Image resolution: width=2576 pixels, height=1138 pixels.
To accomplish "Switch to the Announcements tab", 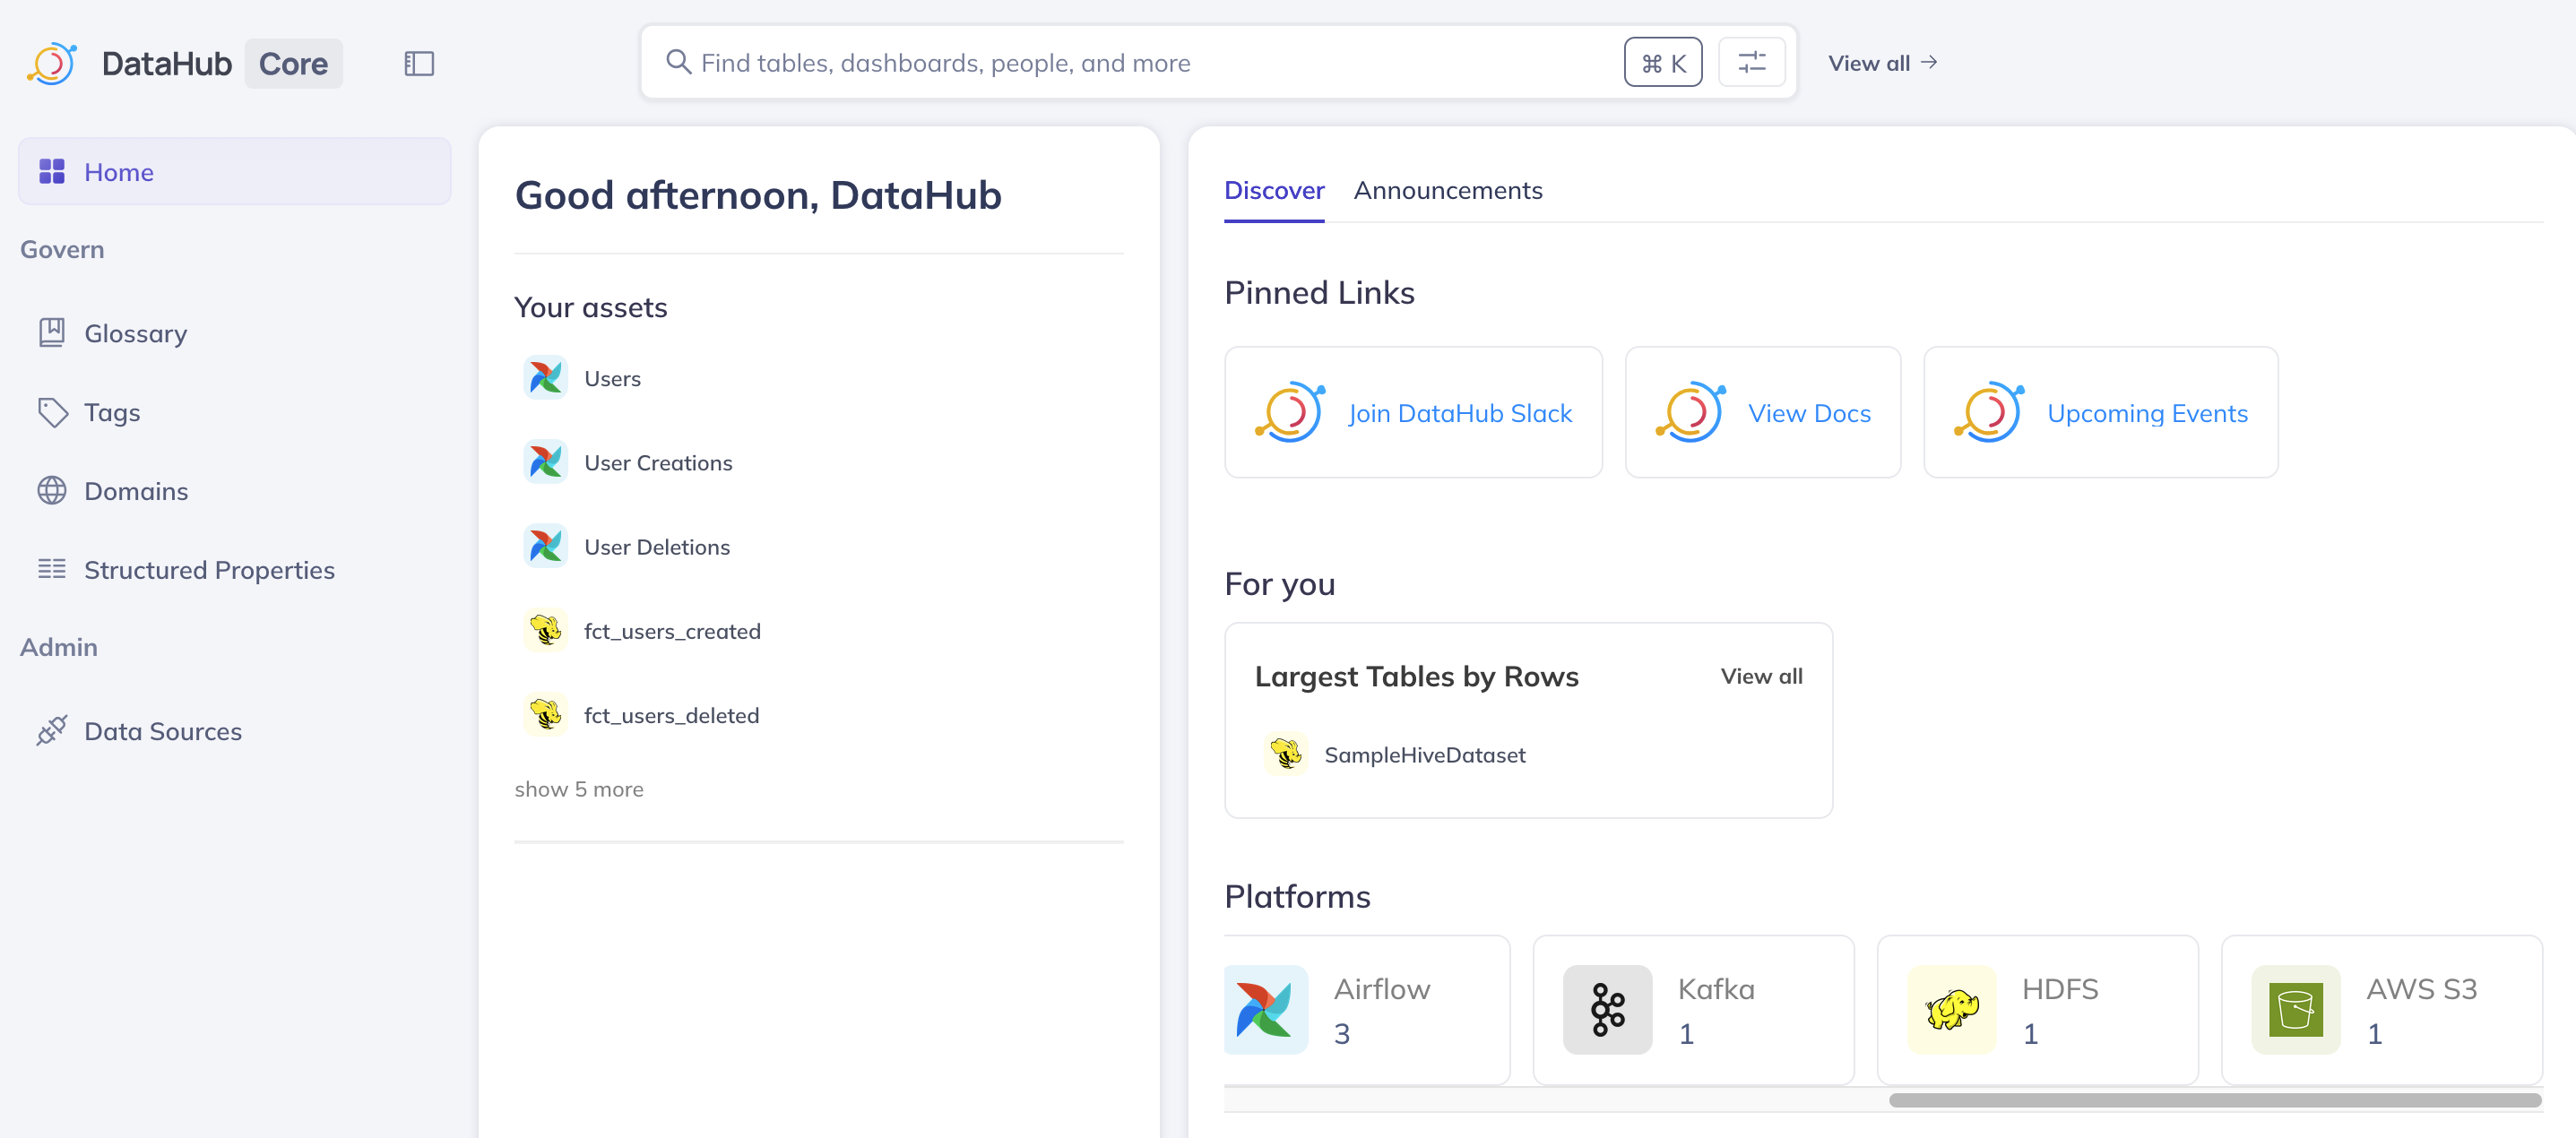I will tap(1447, 190).
